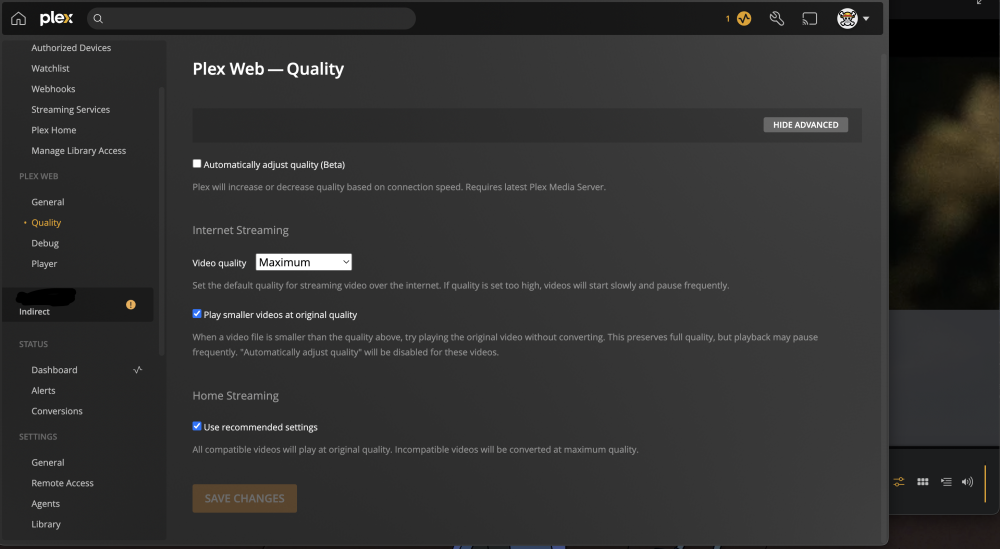Mute volume speaker icon in player
This screenshot has width=1000, height=549.
click(x=967, y=482)
